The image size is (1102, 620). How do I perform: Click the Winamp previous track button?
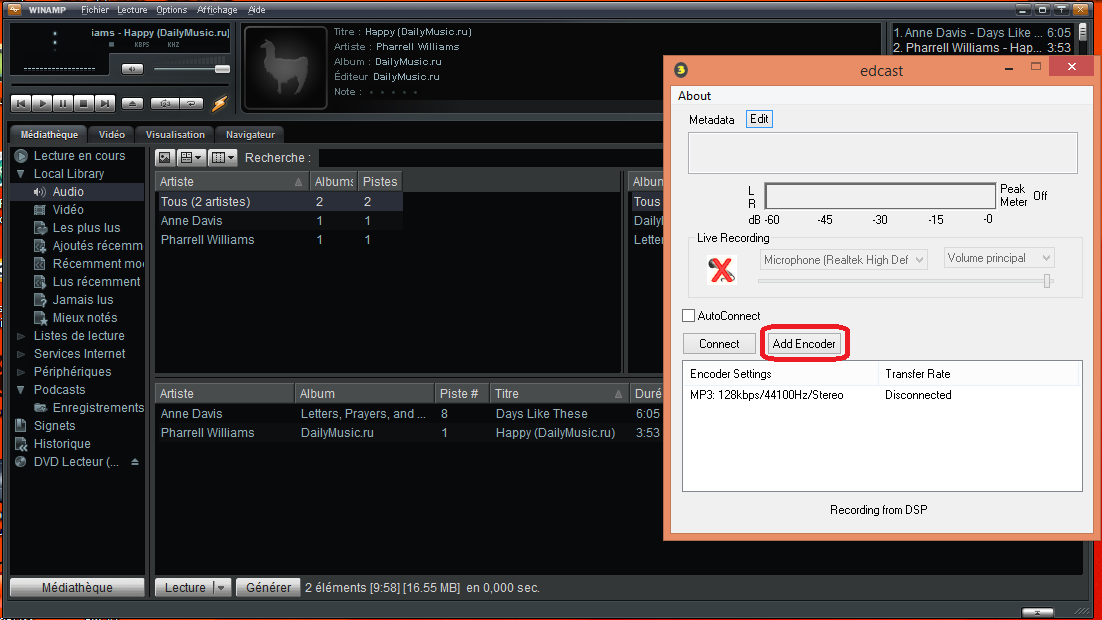pyautogui.click(x=21, y=103)
